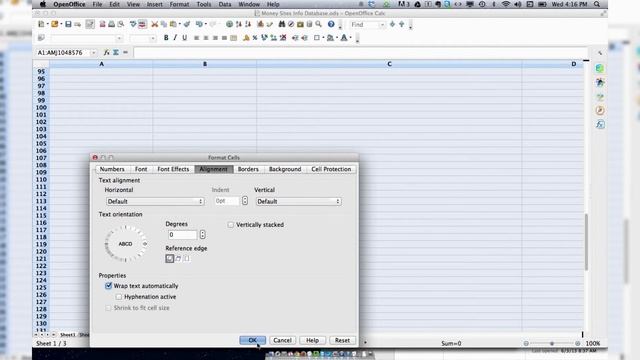Viewport: 640px width, 360px height.
Task: Click the Sort Descending icon
Action: pos(248,24)
